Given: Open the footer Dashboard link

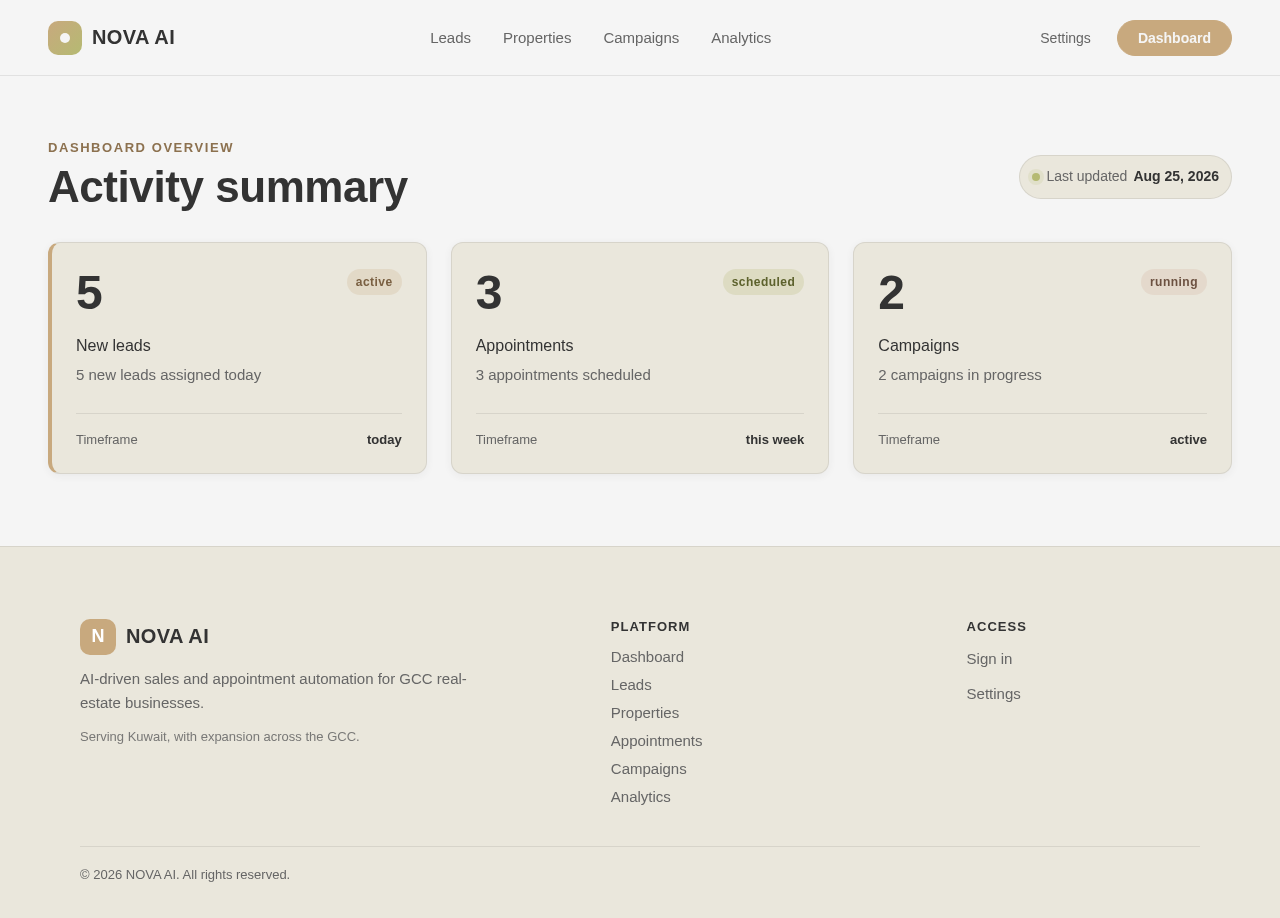Looking at the screenshot, I should click(x=647, y=657).
